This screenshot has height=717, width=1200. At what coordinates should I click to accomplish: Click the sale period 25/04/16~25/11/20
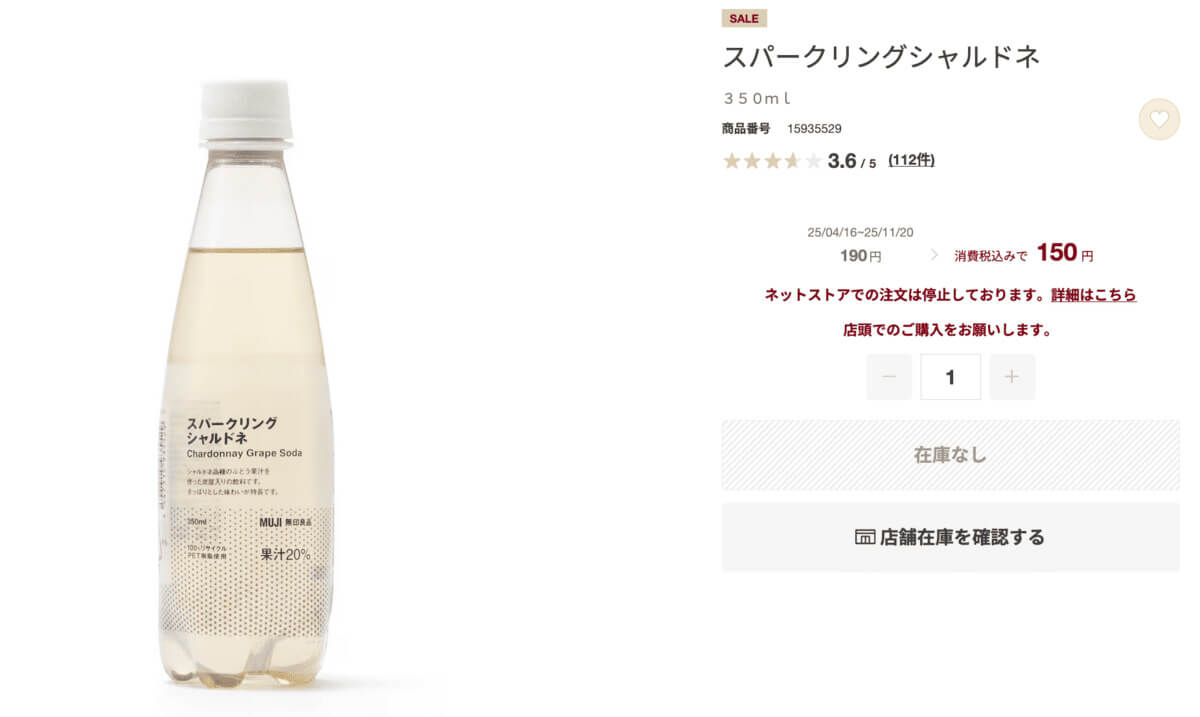pos(861,232)
